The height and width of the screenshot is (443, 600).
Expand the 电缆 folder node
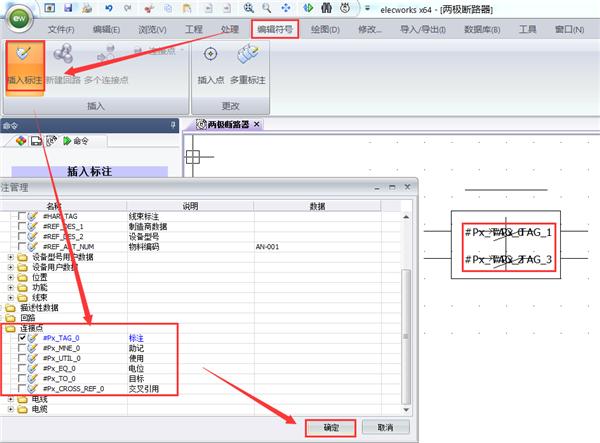pyautogui.click(x=11, y=409)
